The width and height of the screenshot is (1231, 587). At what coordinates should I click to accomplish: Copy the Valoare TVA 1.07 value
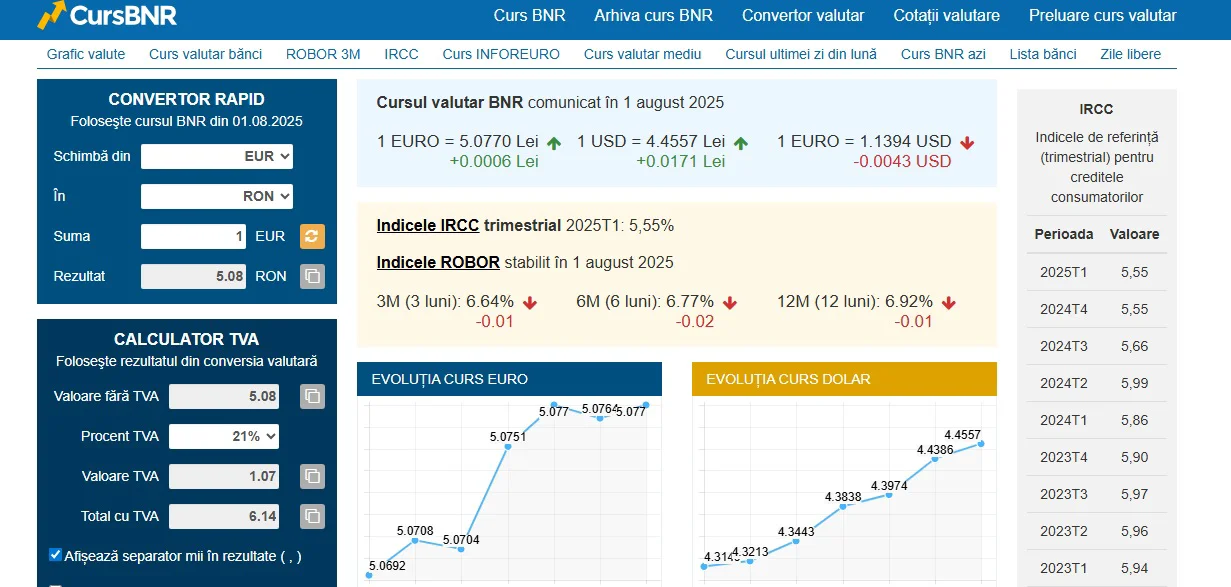(x=313, y=476)
